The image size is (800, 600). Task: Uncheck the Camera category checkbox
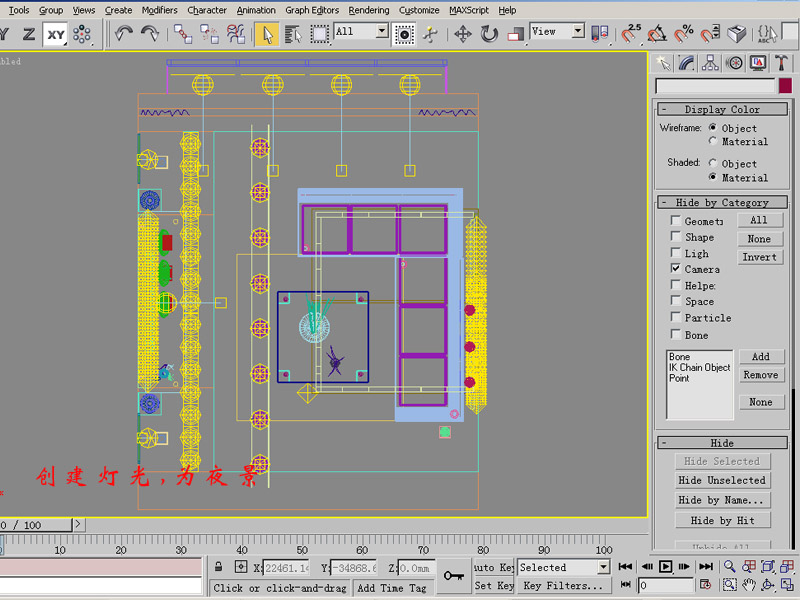pos(676,269)
